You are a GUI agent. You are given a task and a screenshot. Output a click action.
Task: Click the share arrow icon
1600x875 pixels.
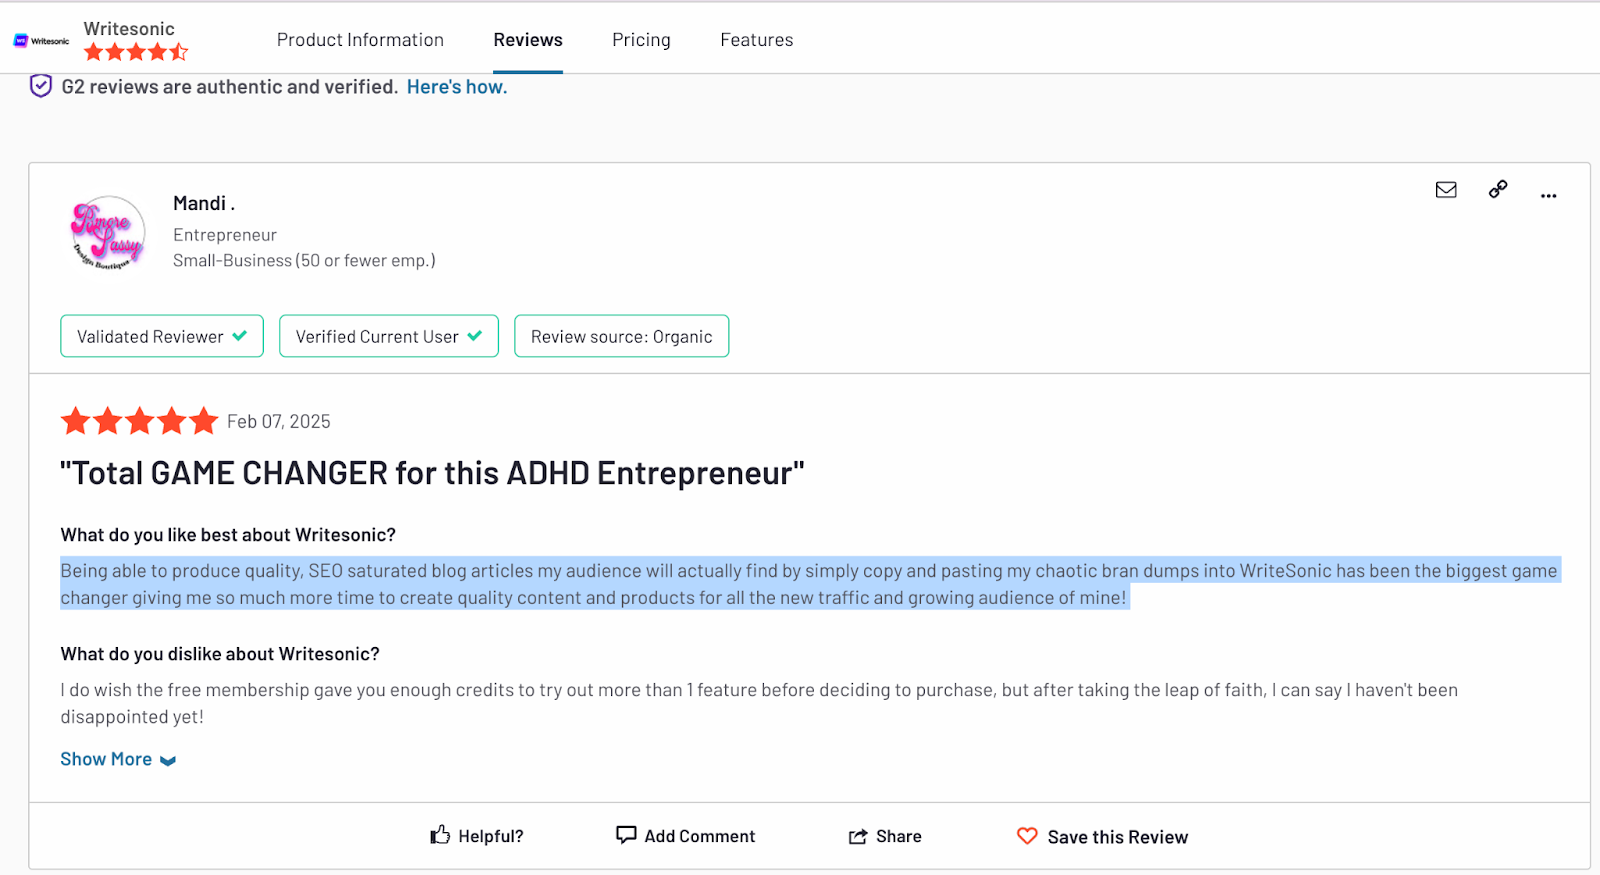coord(858,837)
